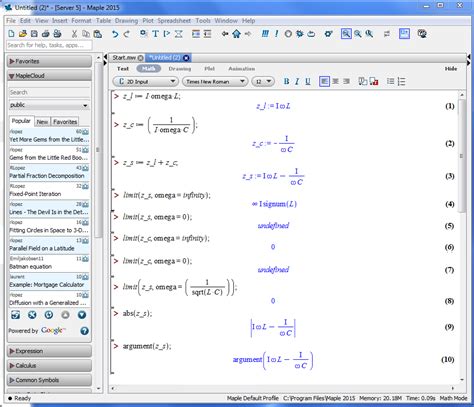Viewport: 474px width, 407px height.
Task: Set right text alignment
Action: click(347, 81)
